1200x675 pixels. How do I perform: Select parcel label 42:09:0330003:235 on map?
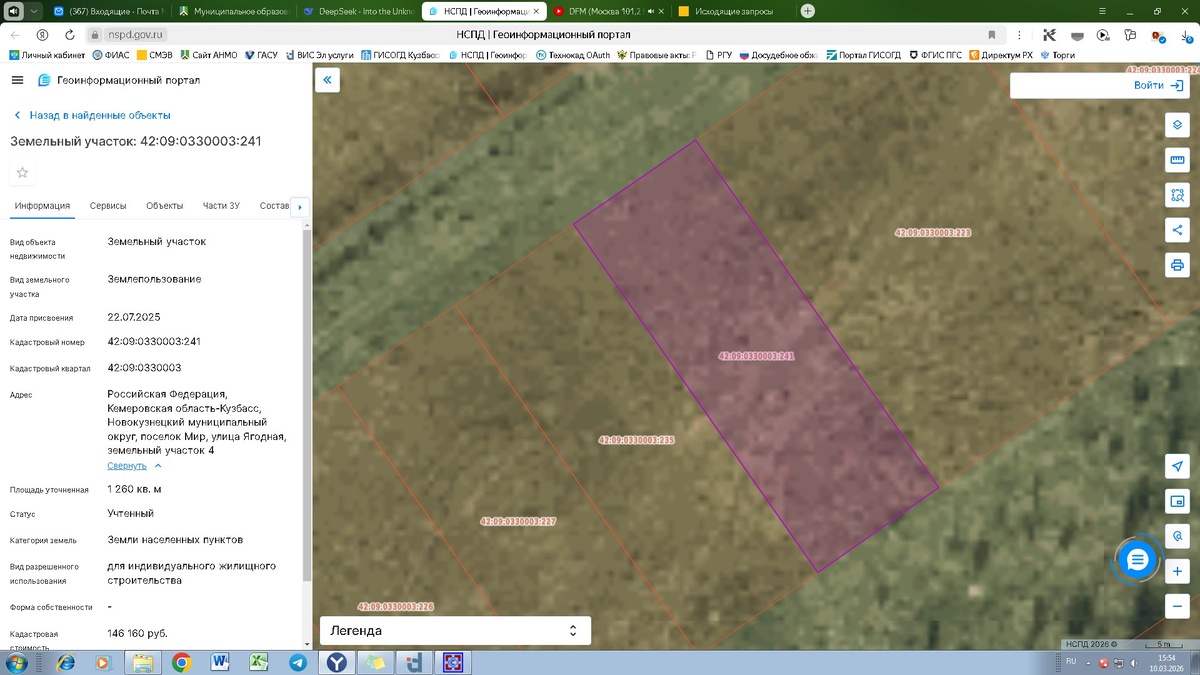pyautogui.click(x=637, y=440)
